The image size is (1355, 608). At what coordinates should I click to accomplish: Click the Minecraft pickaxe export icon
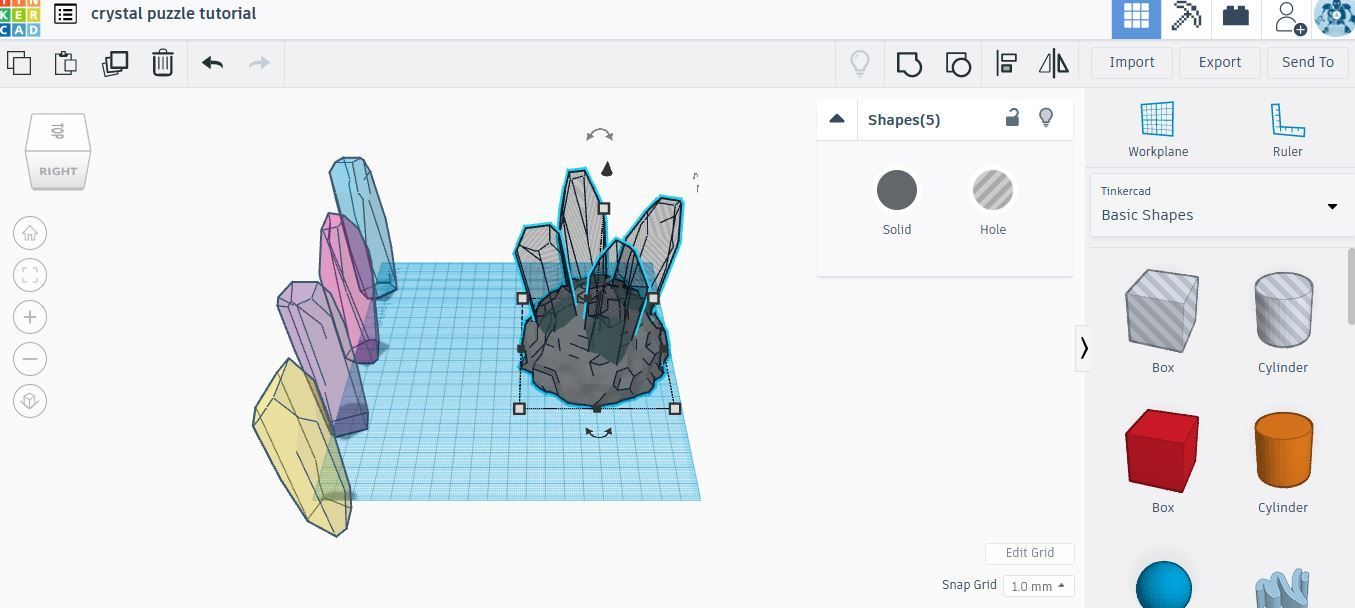pyautogui.click(x=1187, y=15)
